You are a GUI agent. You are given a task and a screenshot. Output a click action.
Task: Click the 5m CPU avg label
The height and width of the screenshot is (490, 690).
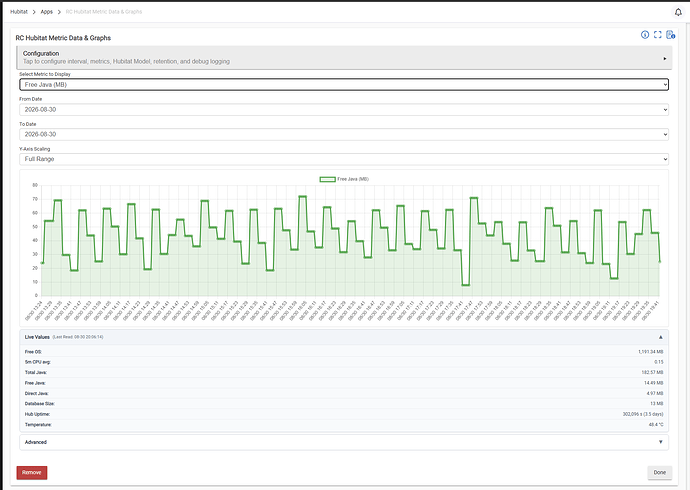pos(37,362)
